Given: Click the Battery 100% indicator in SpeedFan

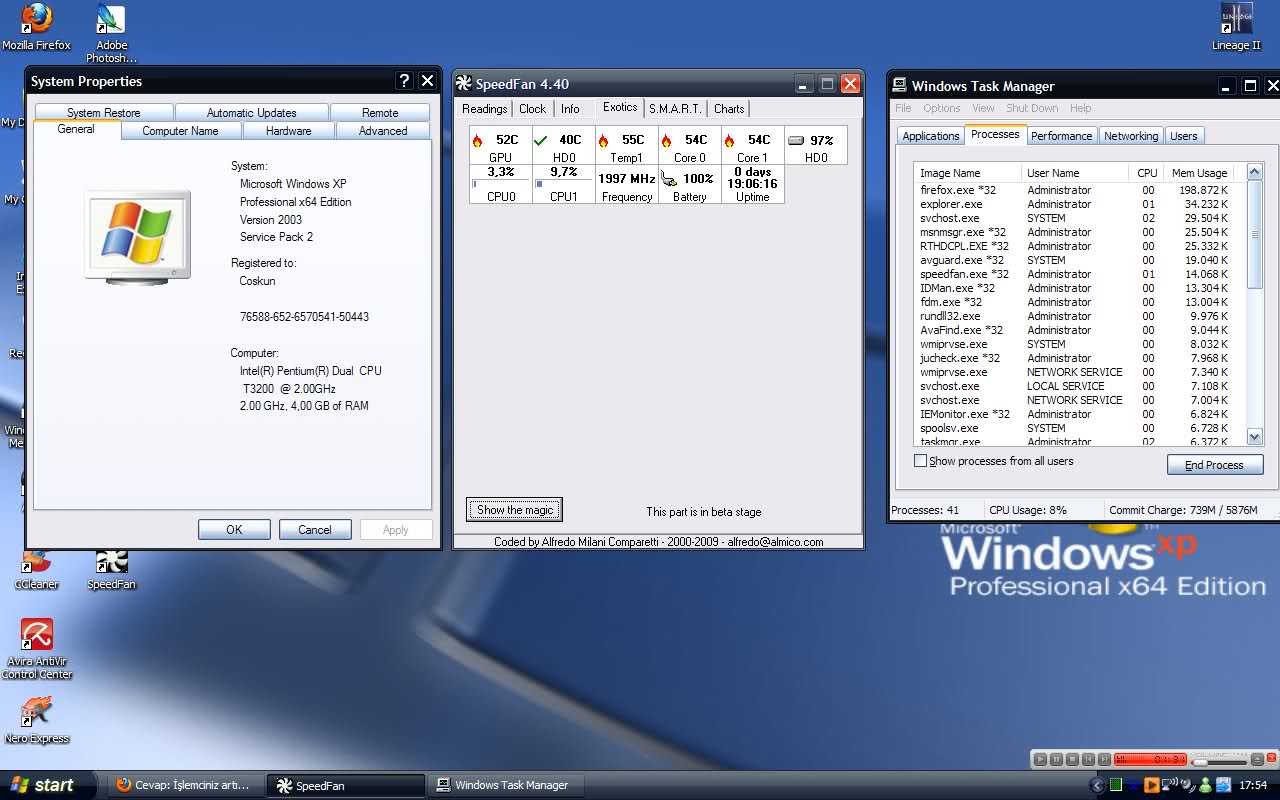Looking at the screenshot, I should [x=690, y=184].
